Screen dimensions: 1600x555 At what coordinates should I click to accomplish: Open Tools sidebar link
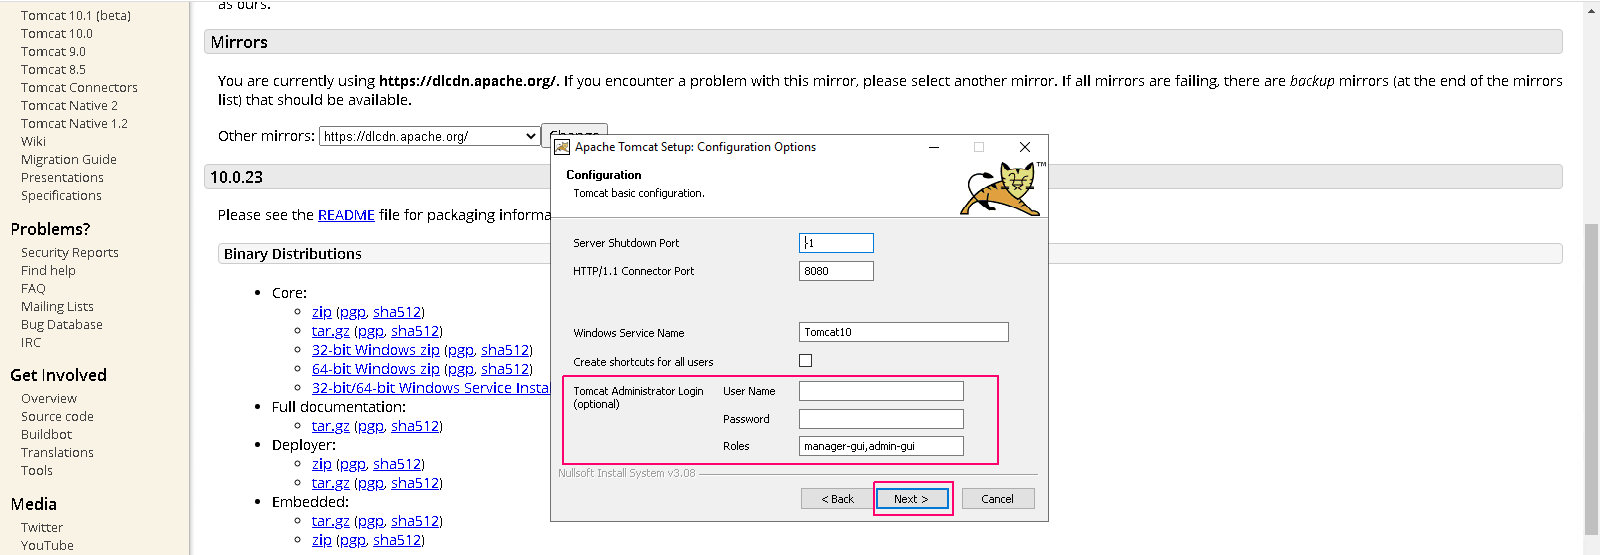click(37, 471)
